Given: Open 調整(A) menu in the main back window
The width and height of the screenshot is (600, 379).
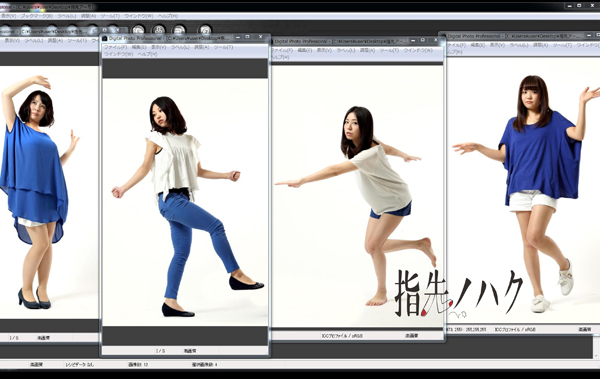Looking at the screenshot, I should point(88,16).
